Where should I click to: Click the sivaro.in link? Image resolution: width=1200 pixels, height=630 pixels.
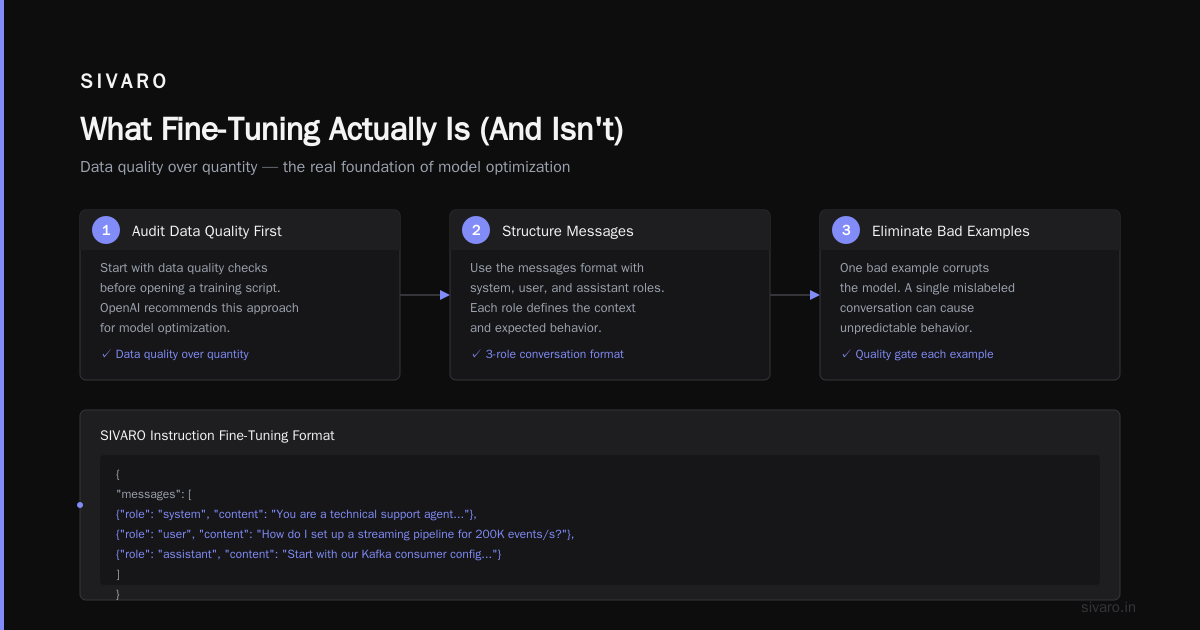coord(1109,607)
